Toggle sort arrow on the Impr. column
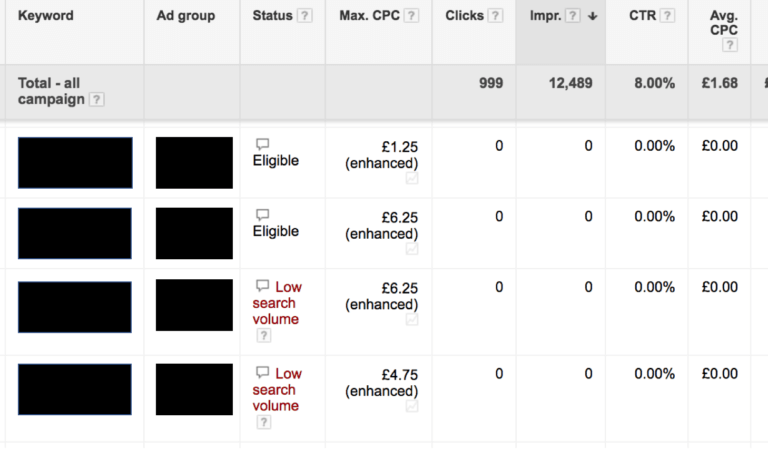The height and width of the screenshot is (449, 768). point(592,17)
